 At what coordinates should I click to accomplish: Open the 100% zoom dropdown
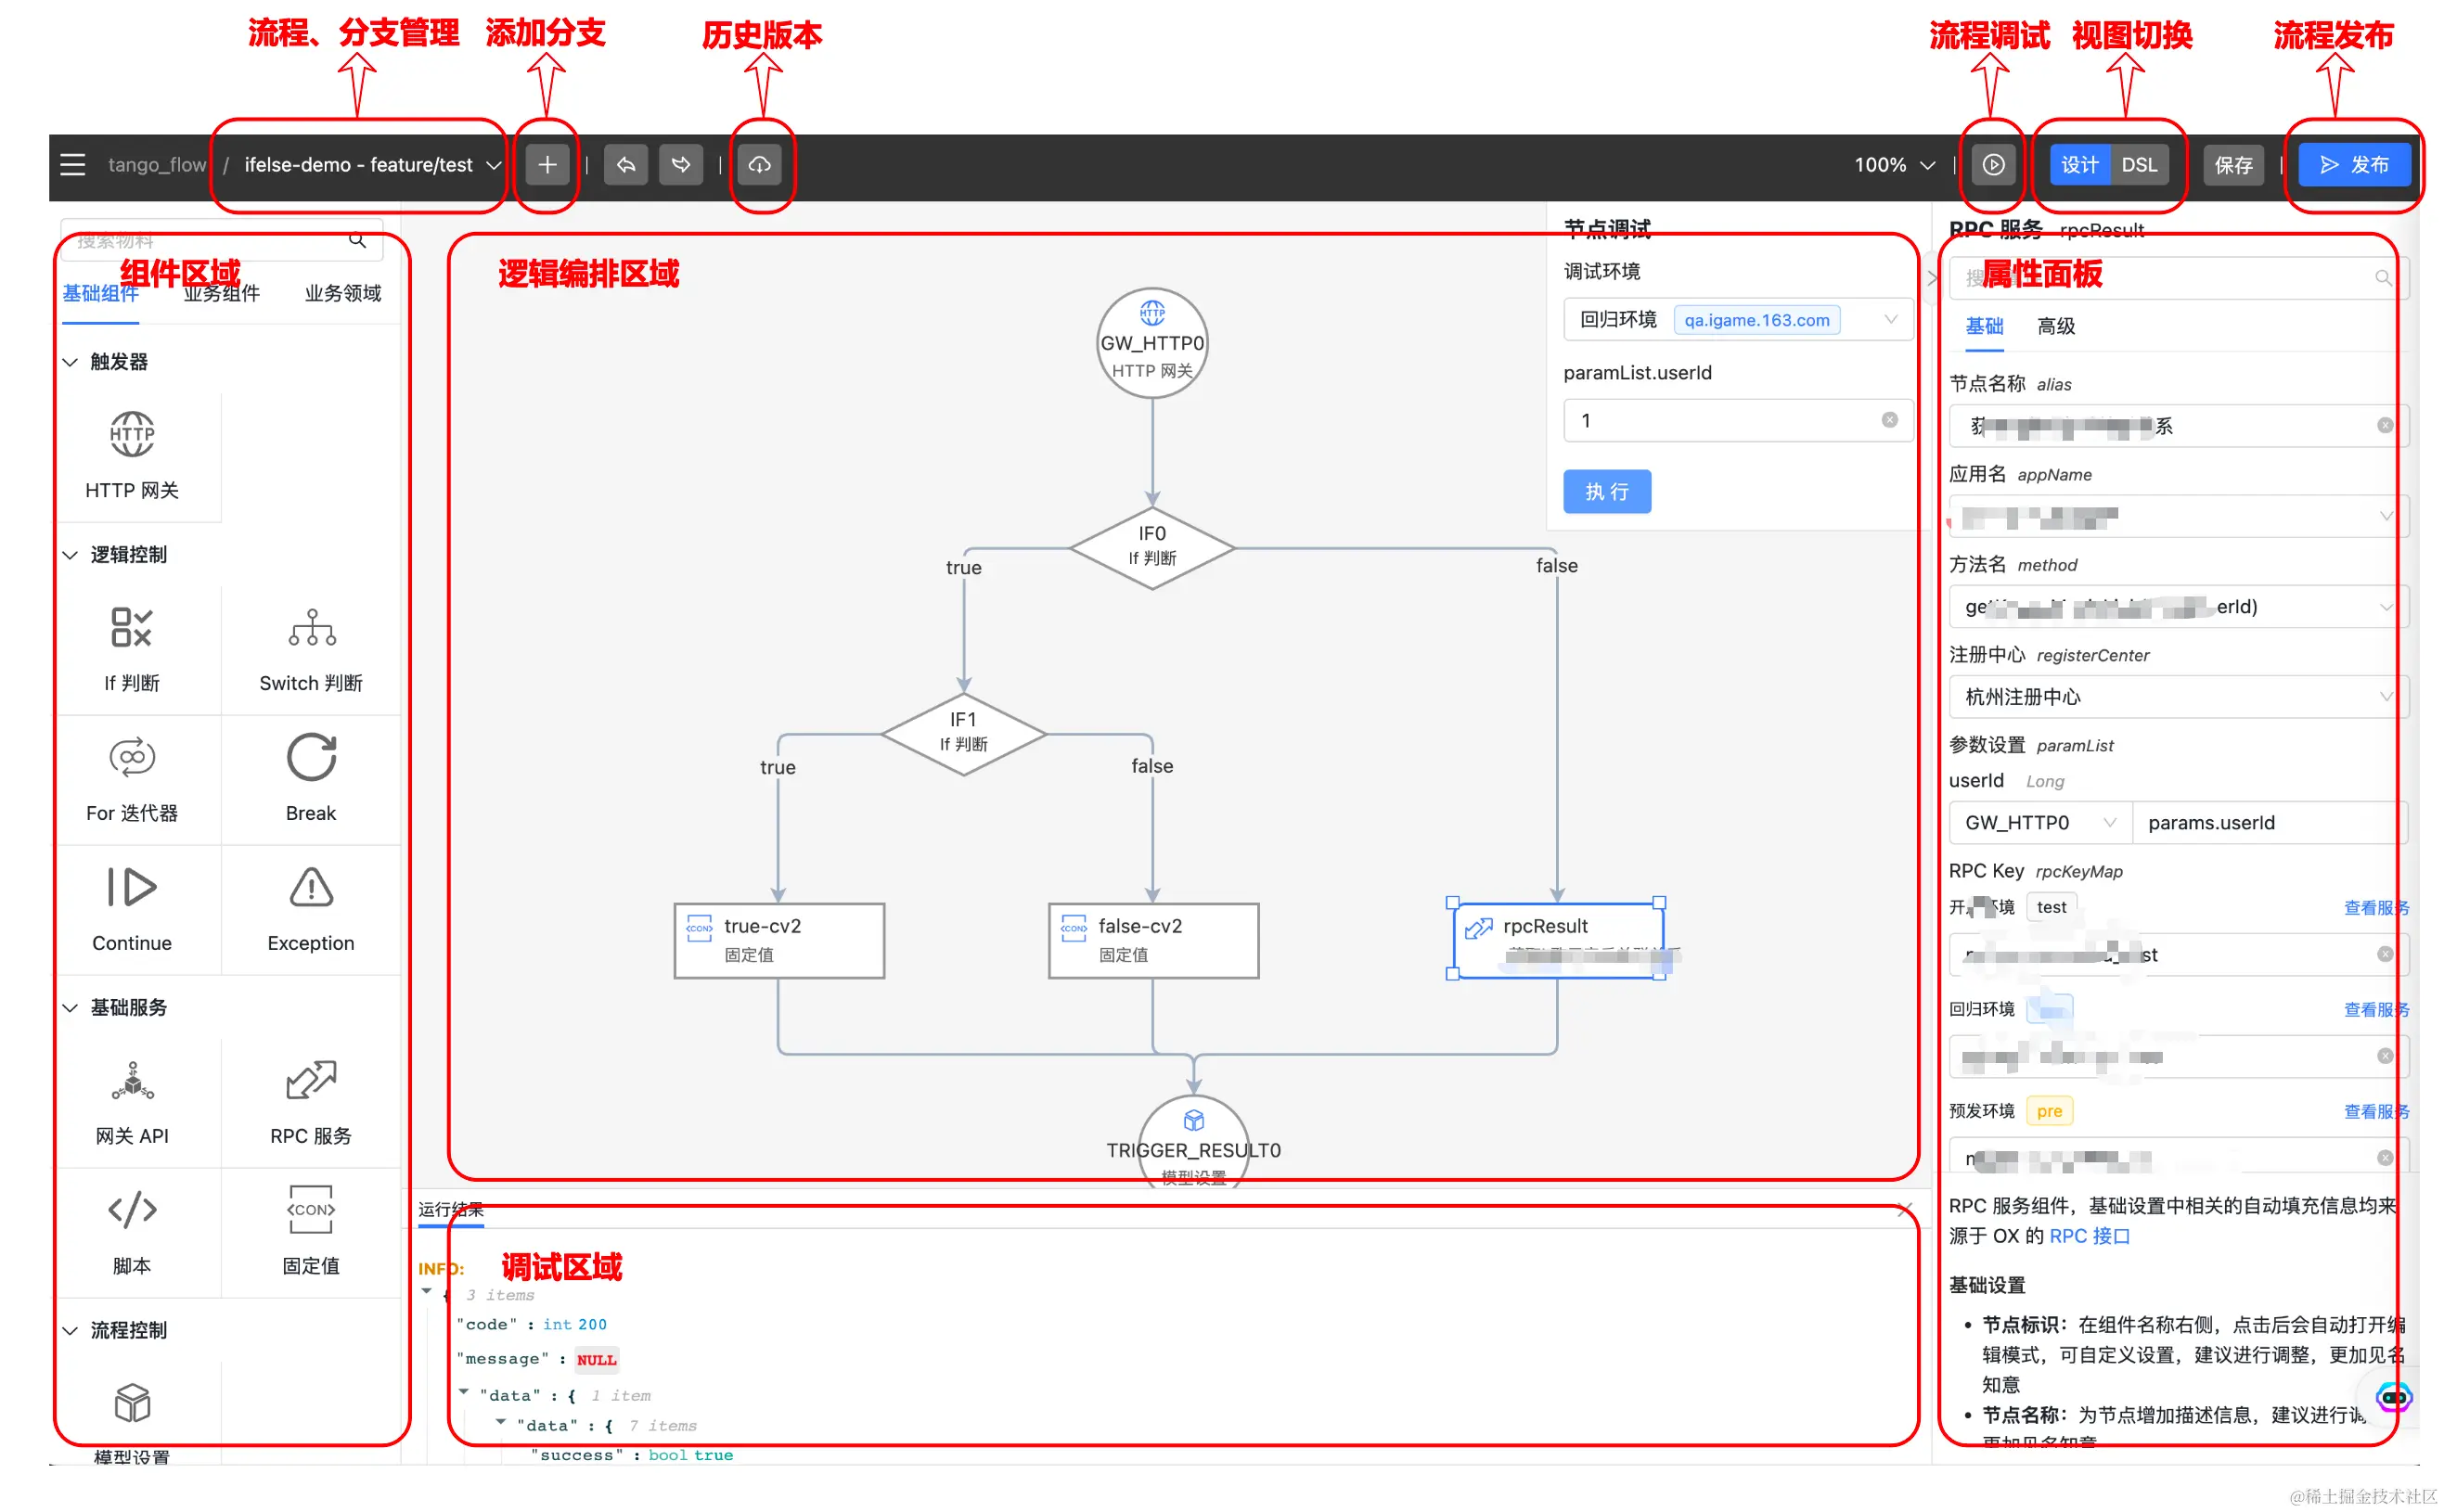pyautogui.click(x=1894, y=165)
